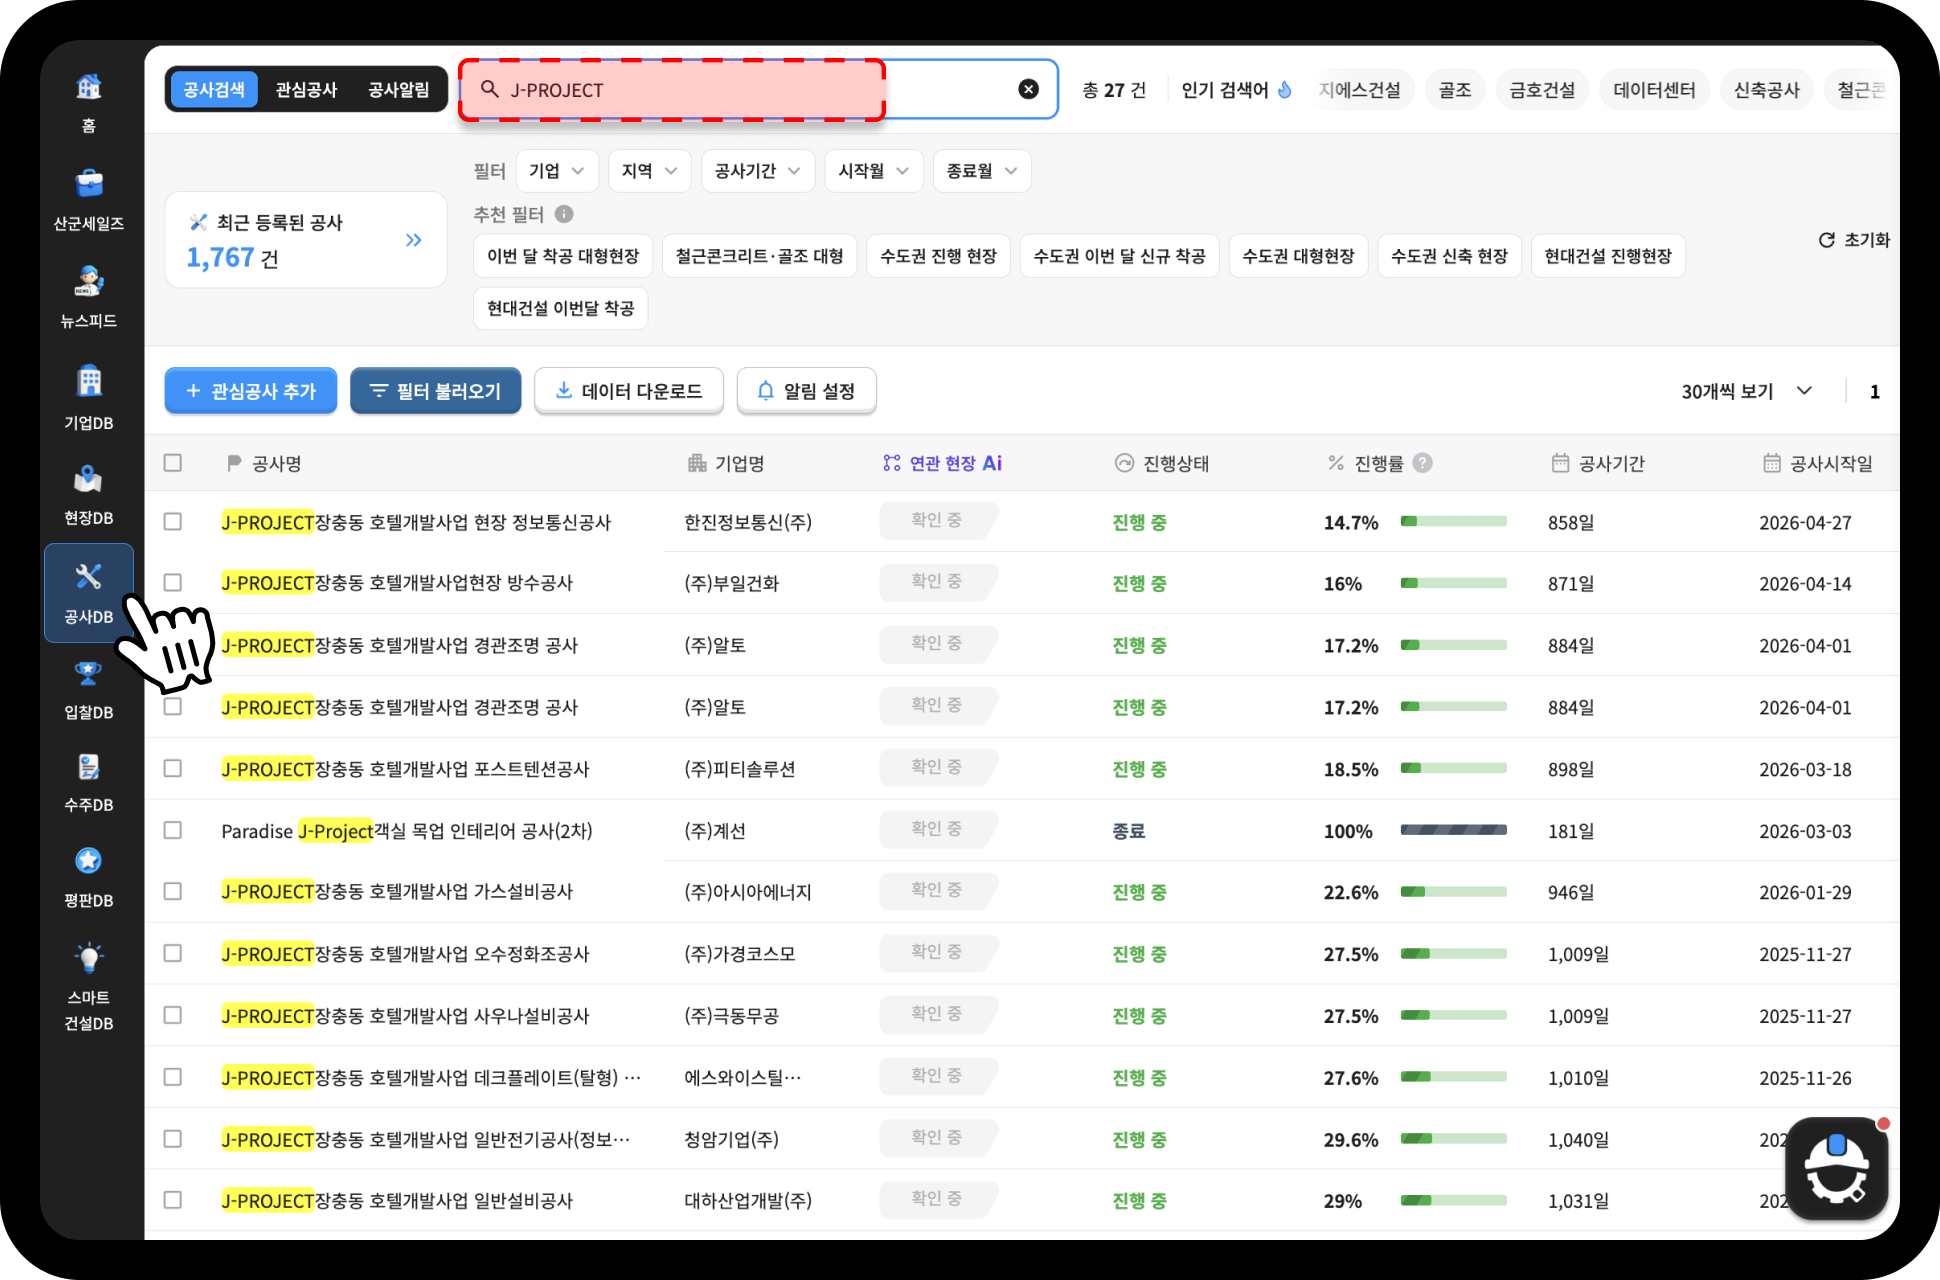The width and height of the screenshot is (1940, 1280).
Task: Check the 가스설비공사 row checkbox
Action: (173, 891)
